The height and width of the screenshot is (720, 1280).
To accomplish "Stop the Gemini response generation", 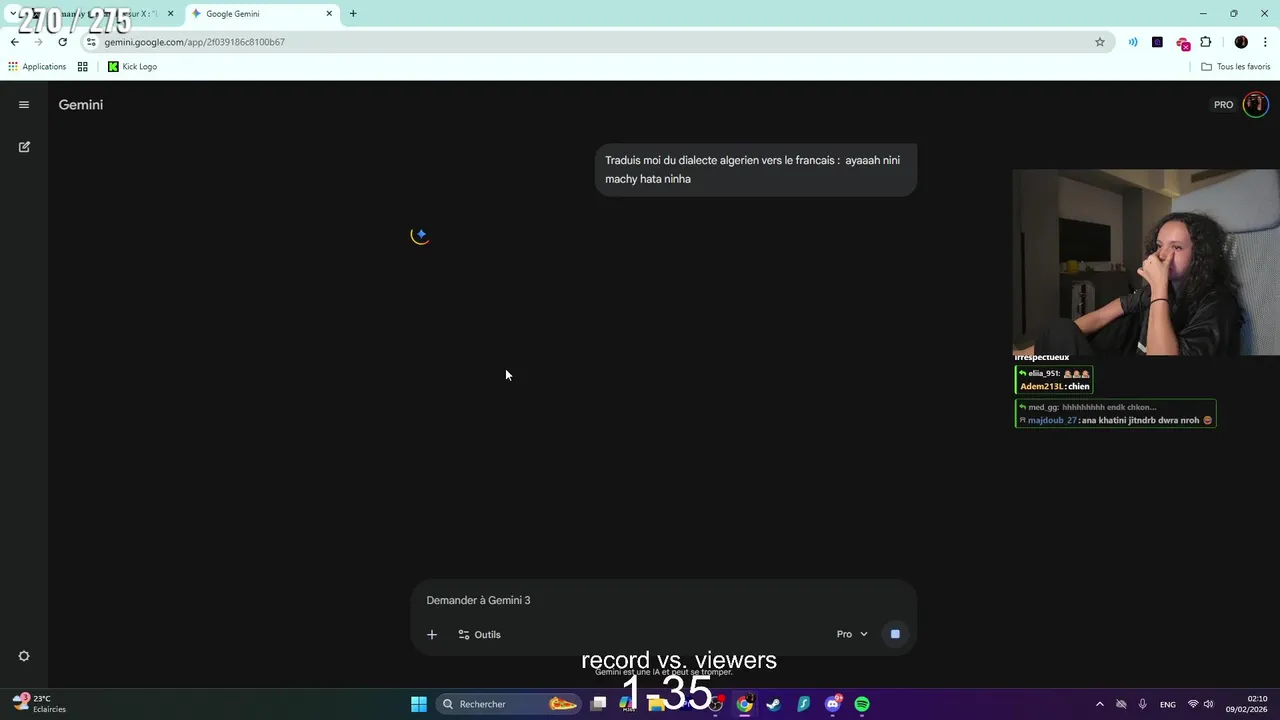I will tap(895, 634).
